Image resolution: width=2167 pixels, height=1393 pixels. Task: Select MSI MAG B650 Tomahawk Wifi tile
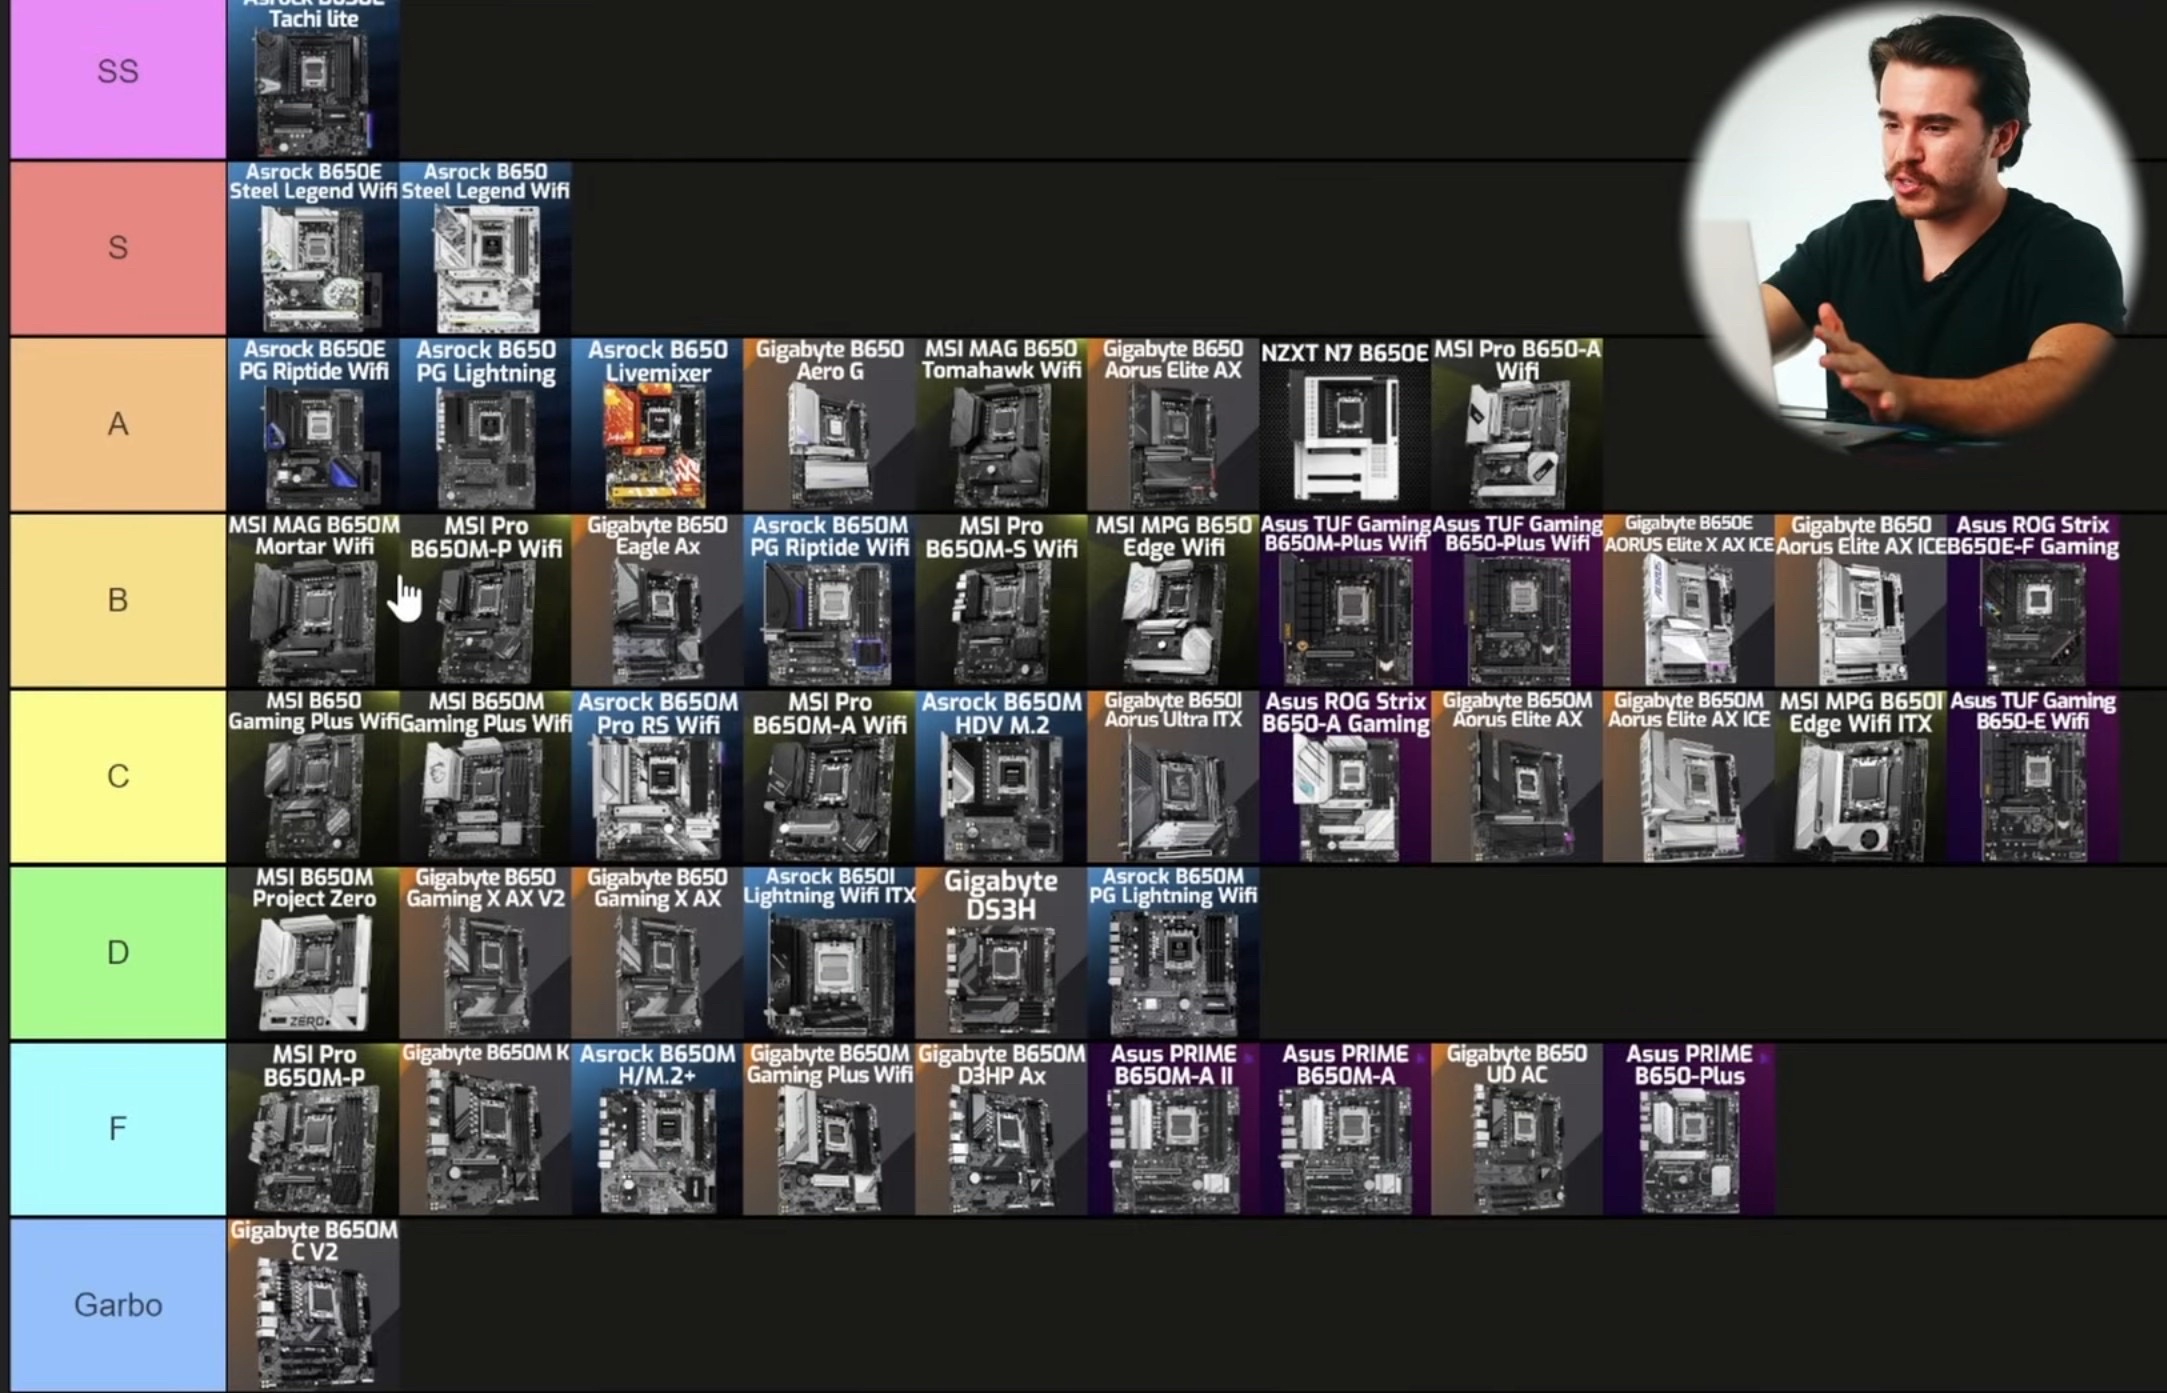1001,424
